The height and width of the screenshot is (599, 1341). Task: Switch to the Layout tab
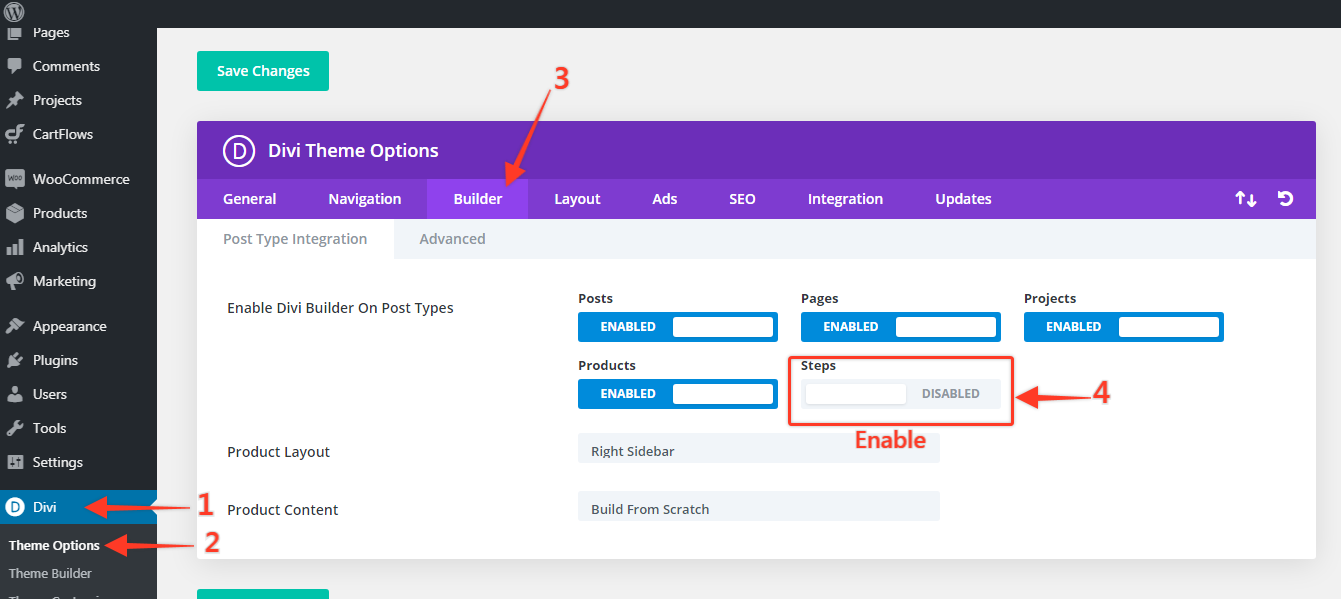[x=577, y=199]
